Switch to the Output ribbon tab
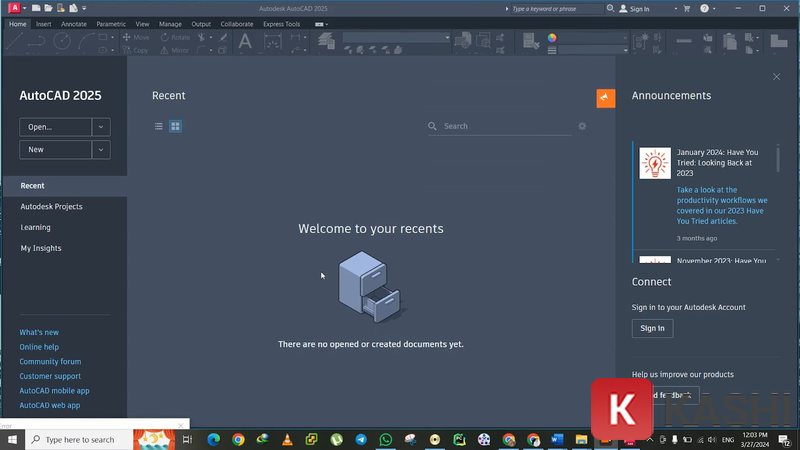This screenshot has width=800, height=450. 201,24
